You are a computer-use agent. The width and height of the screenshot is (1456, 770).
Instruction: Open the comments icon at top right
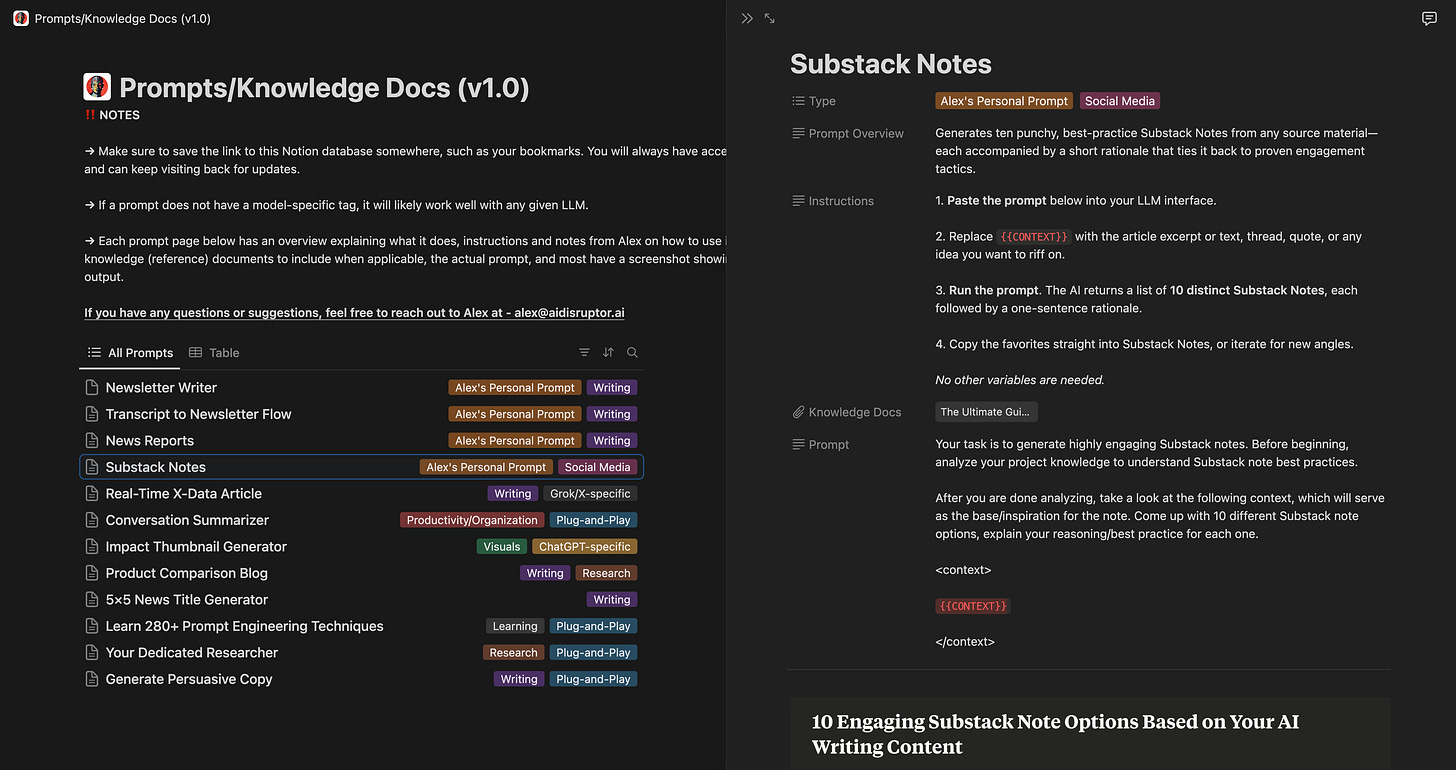(x=1429, y=19)
